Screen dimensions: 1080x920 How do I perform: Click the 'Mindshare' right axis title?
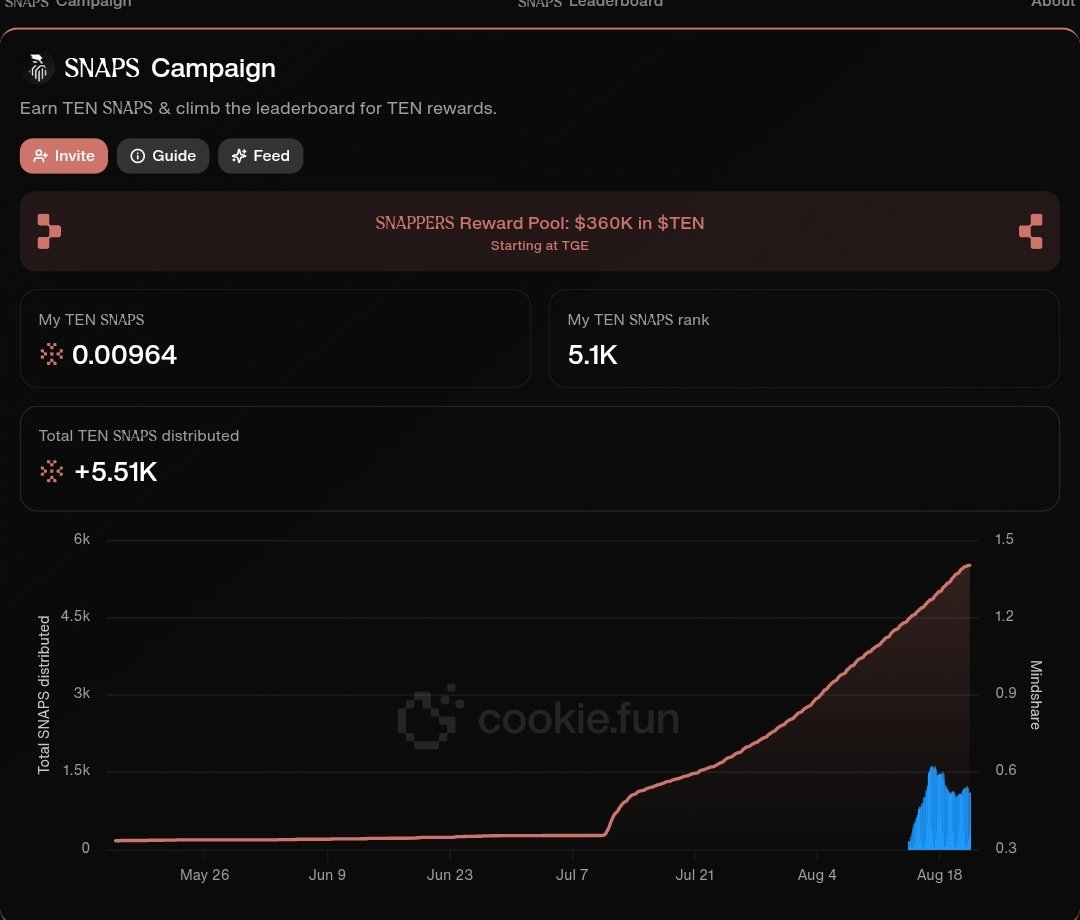(1035, 695)
